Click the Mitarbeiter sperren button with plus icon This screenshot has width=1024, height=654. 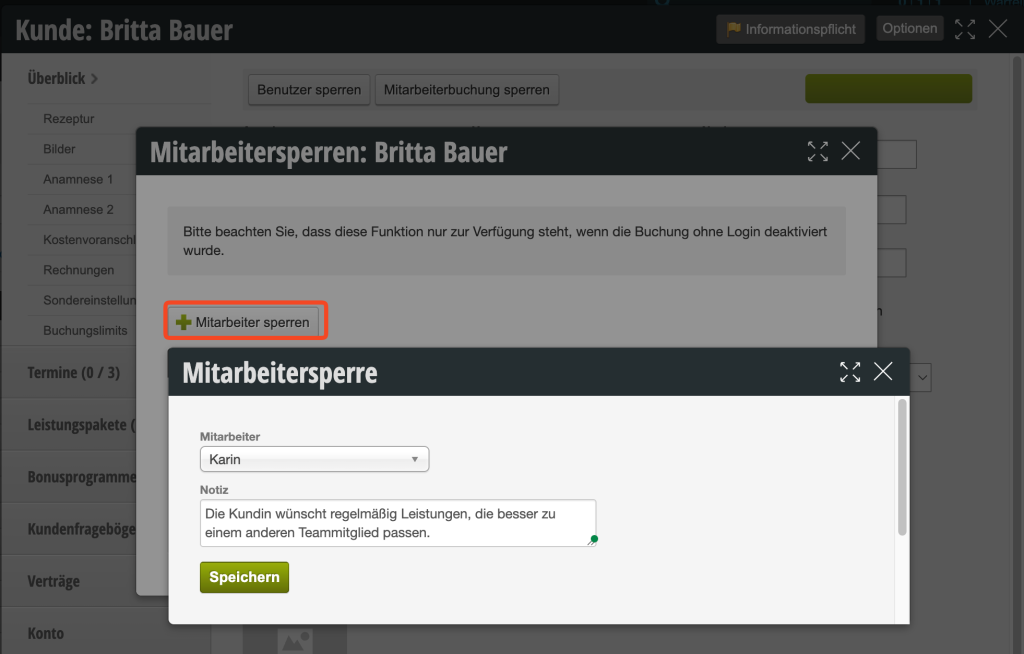tap(243, 322)
